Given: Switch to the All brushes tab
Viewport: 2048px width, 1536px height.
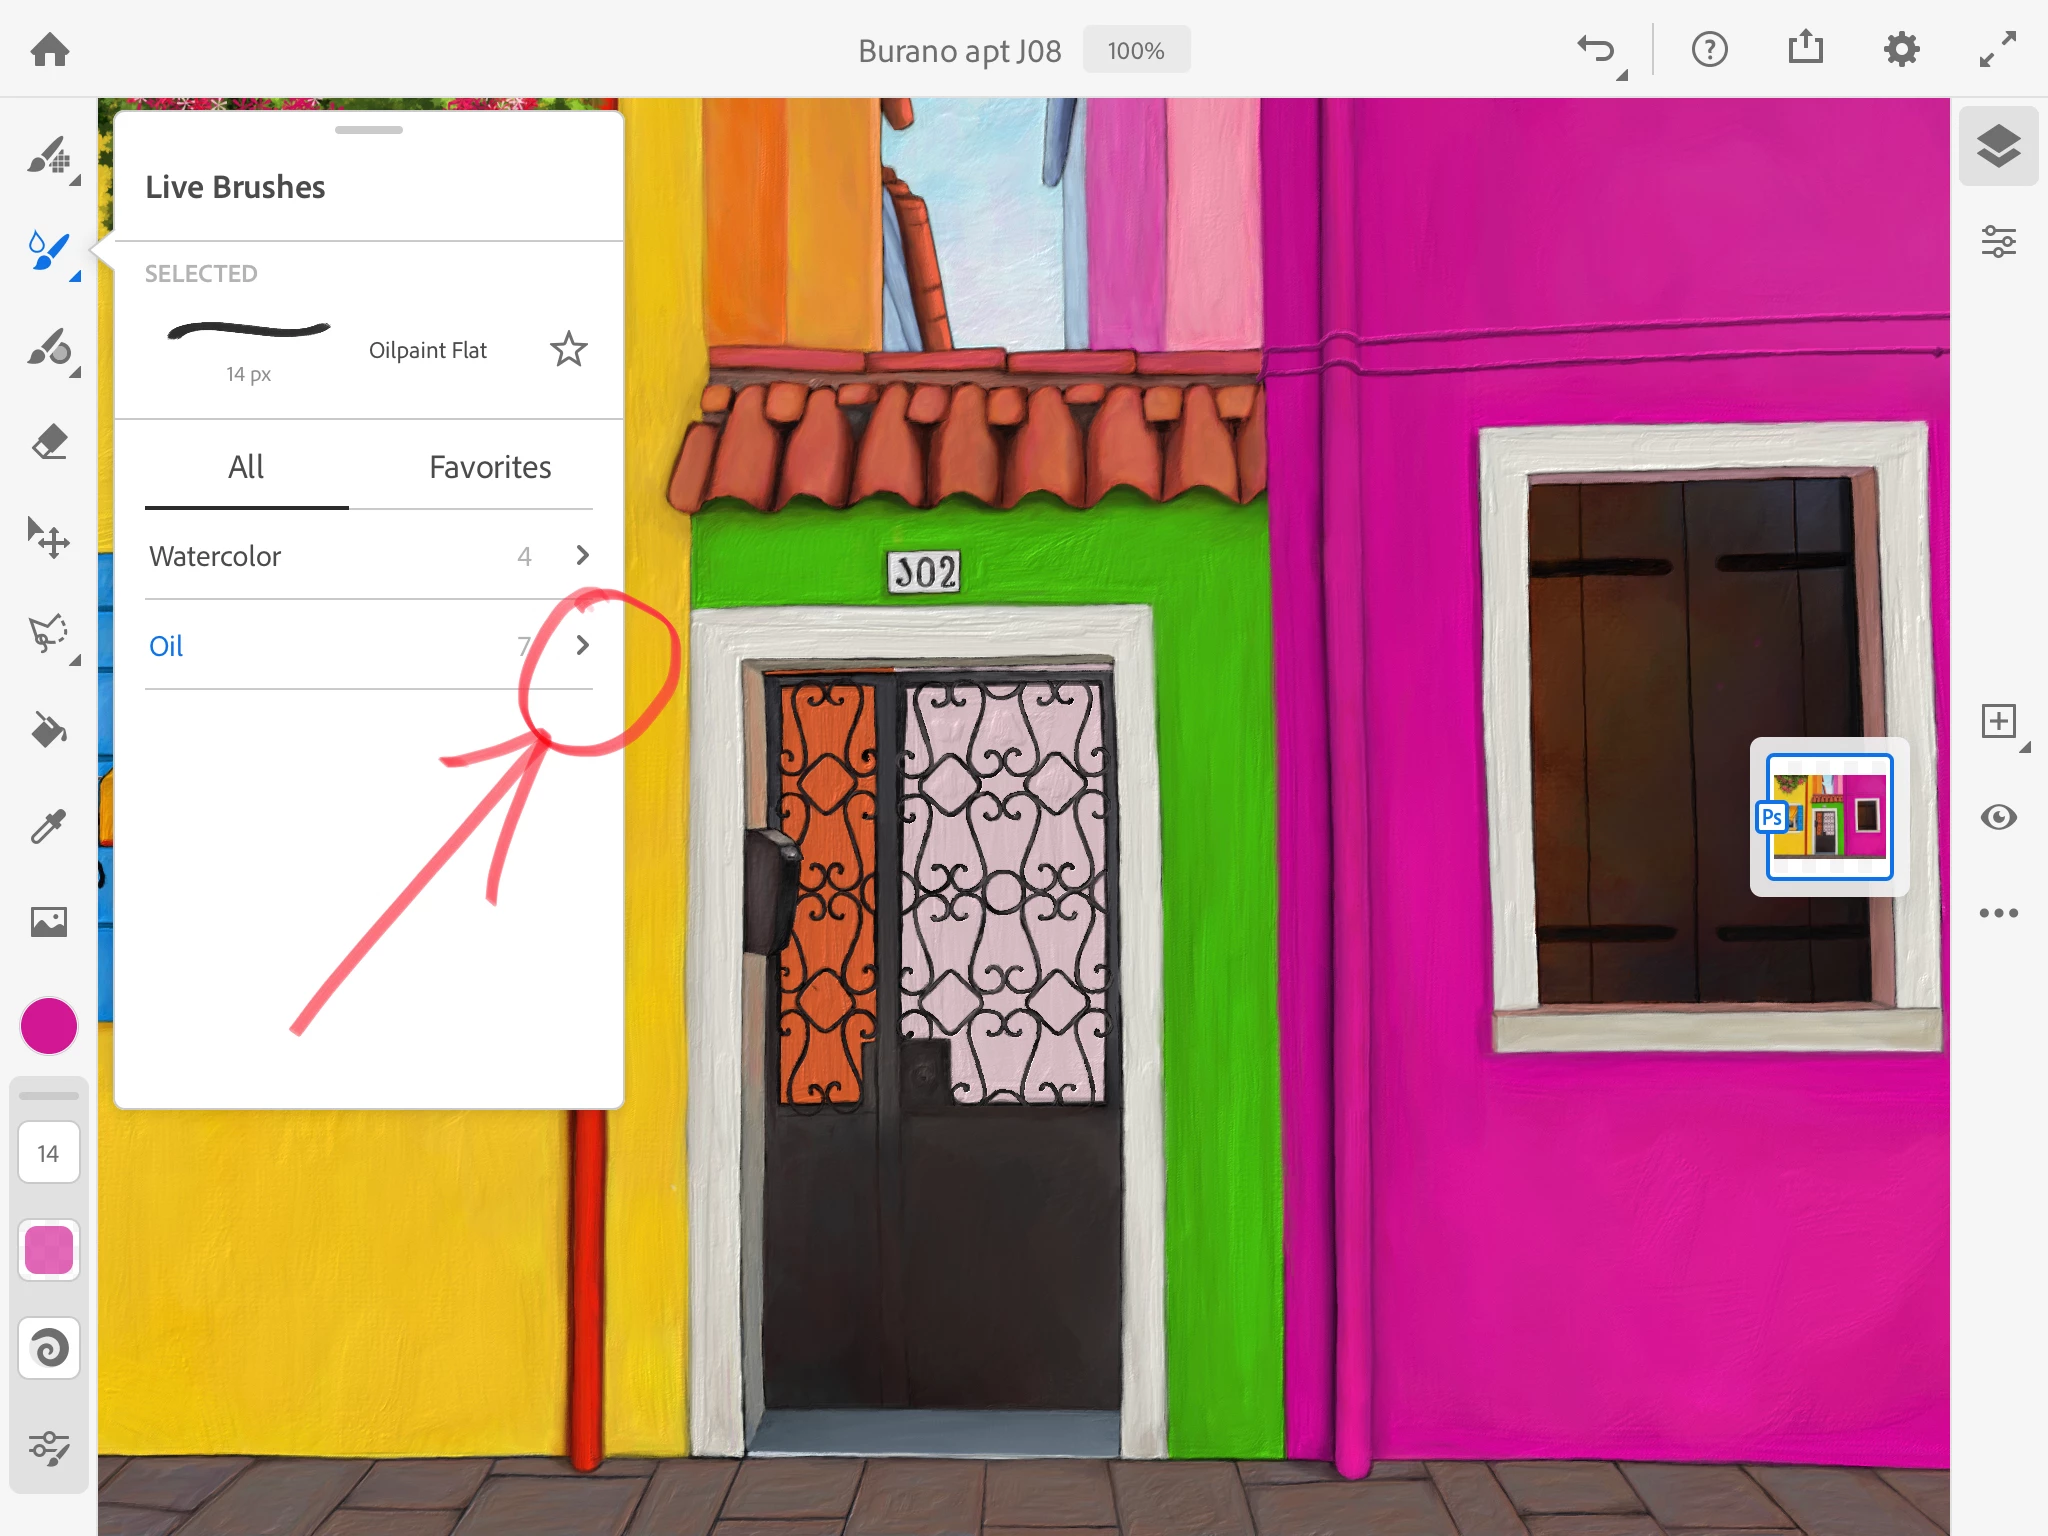Looking at the screenshot, I should [x=246, y=467].
